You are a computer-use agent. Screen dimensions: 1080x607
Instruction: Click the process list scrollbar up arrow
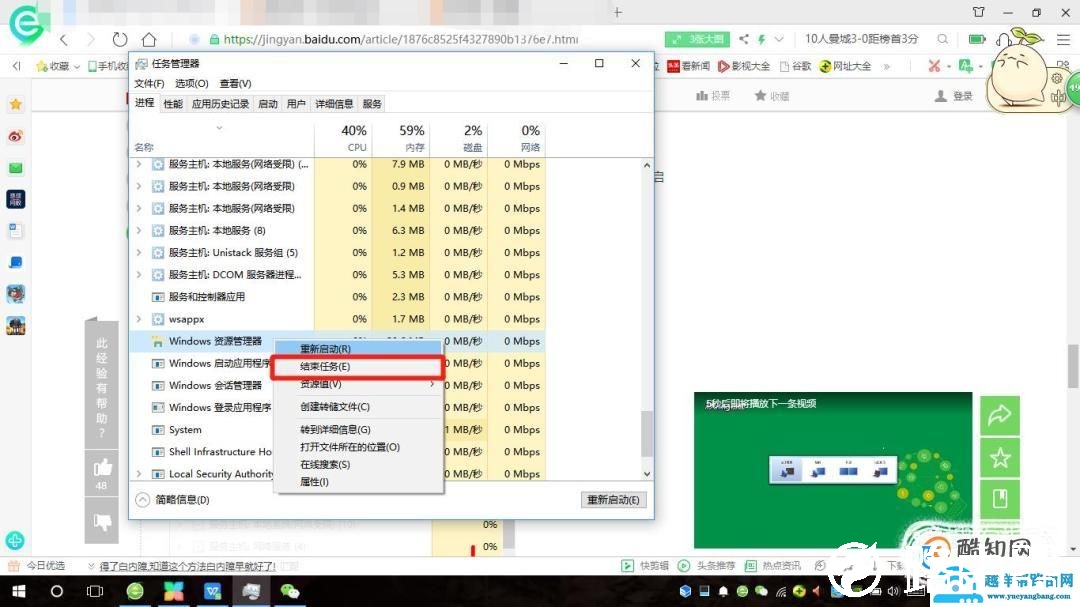pos(647,165)
